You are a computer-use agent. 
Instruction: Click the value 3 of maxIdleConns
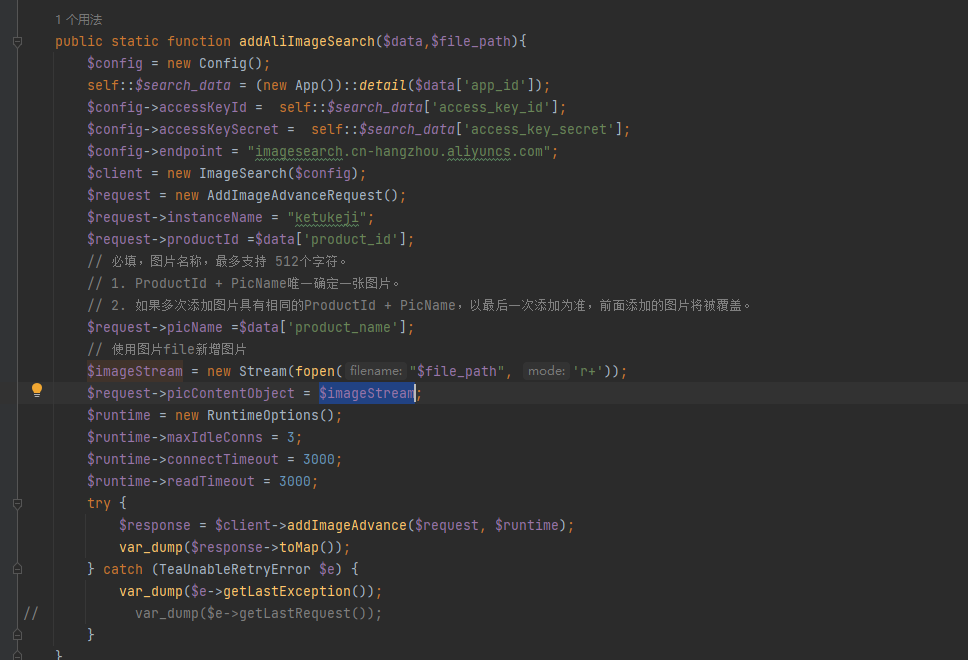291,437
